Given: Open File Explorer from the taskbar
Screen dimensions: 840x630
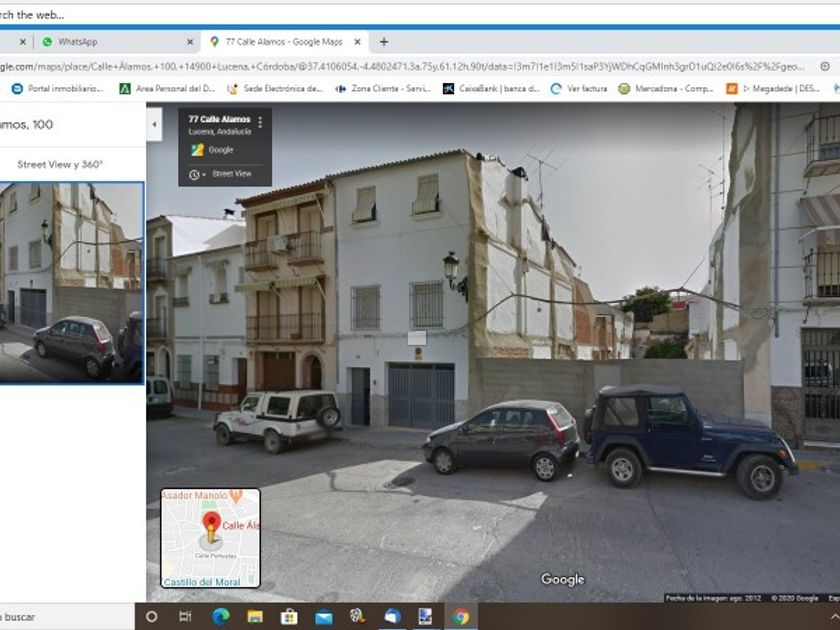Looking at the screenshot, I should coord(255,617).
